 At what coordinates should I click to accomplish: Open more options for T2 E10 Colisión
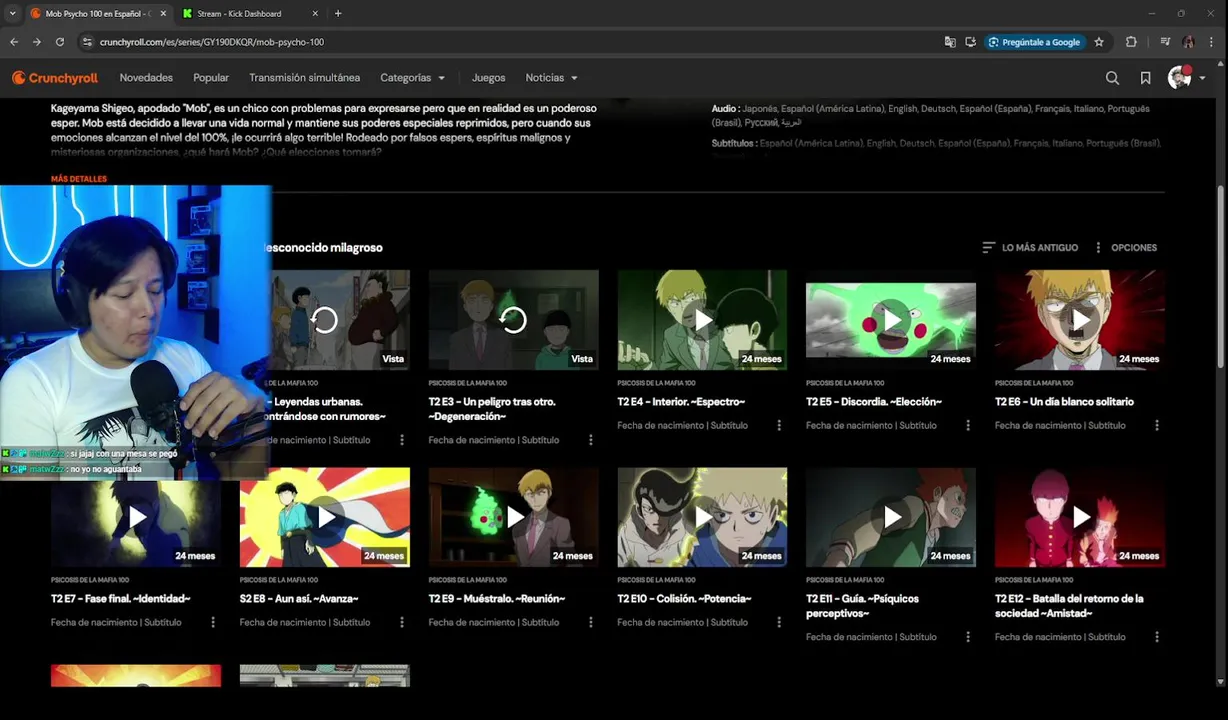click(x=779, y=622)
